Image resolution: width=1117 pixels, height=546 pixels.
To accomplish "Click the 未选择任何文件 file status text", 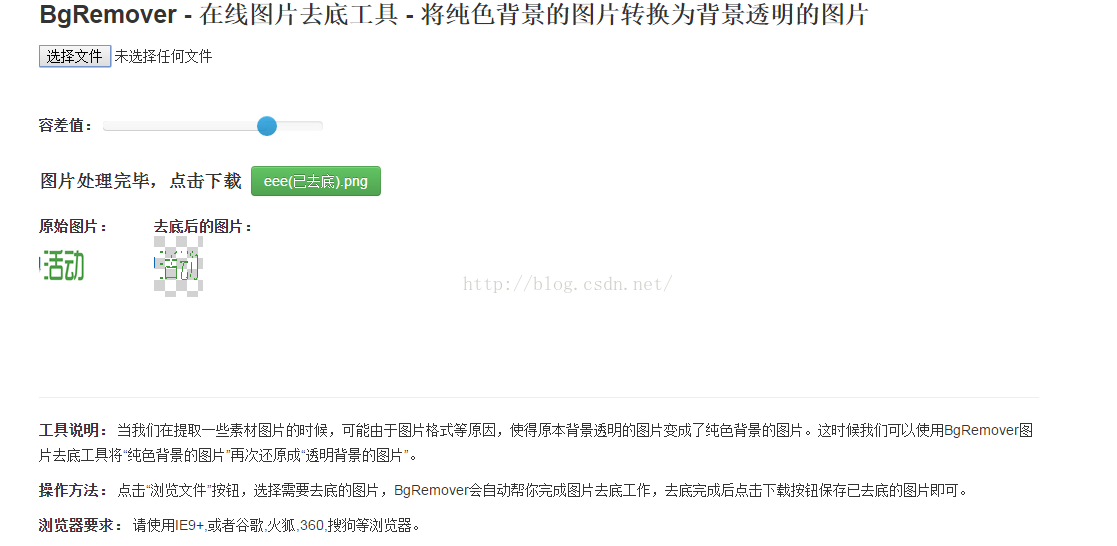I will click(x=163, y=56).
